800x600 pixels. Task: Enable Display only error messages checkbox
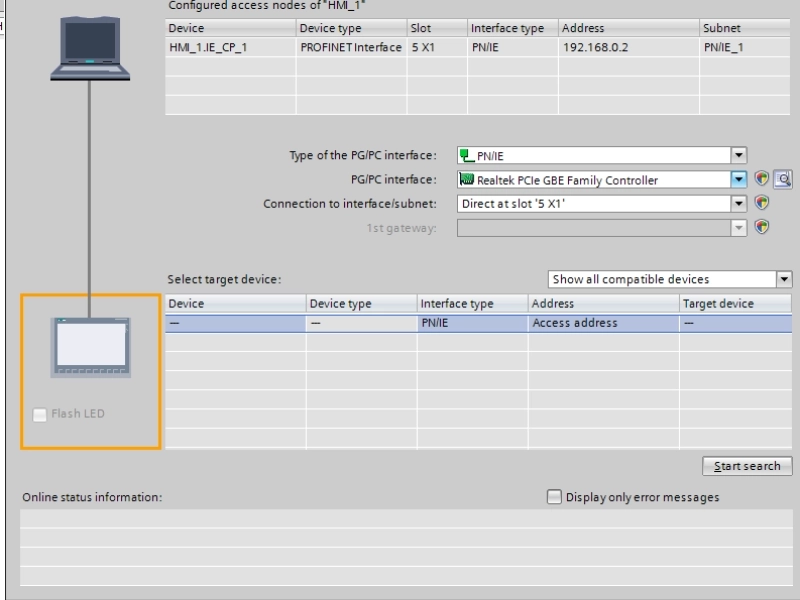(554, 497)
